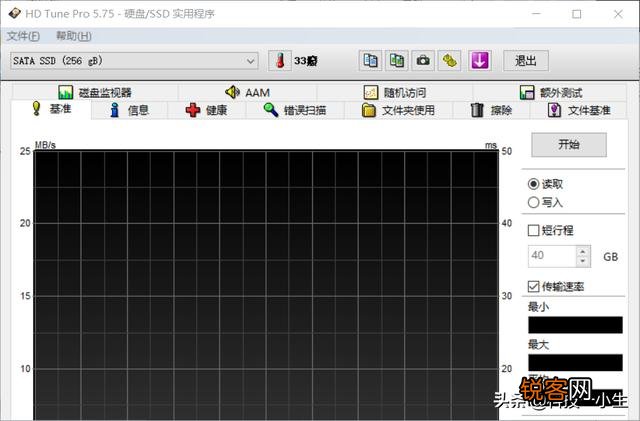The height and width of the screenshot is (421, 640).
Task: Click the 退出 button
Action: (x=526, y=61)
